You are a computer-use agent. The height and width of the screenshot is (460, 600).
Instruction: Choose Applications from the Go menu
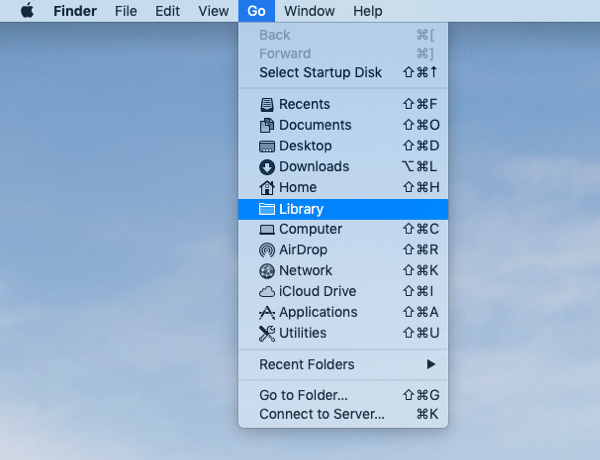coord(343,312)
